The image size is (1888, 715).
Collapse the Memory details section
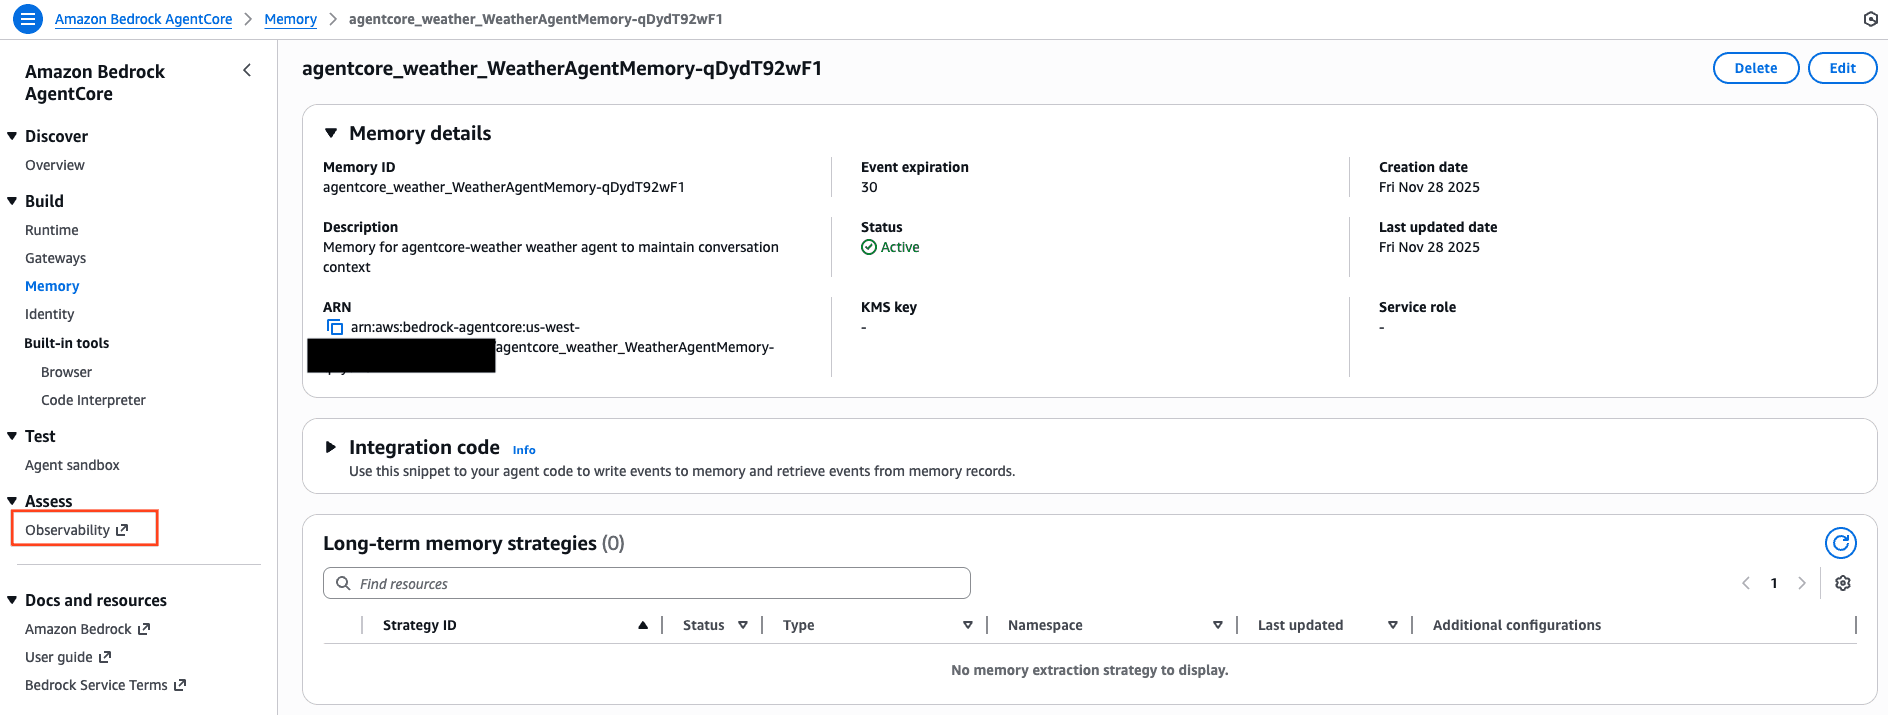pos(331,133)
